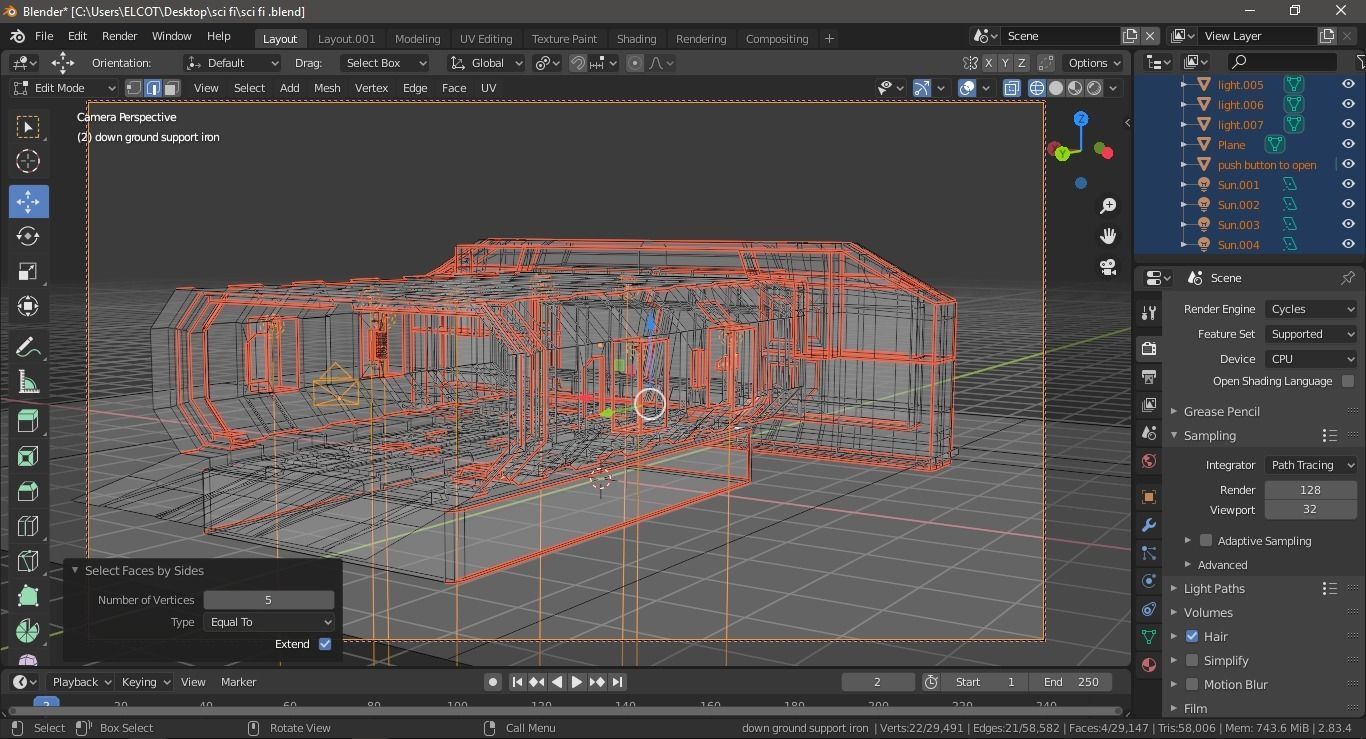Open the Integrator Path Tracing dropdown
This screenshot has width=1366, height=739.
(1311, 465)
